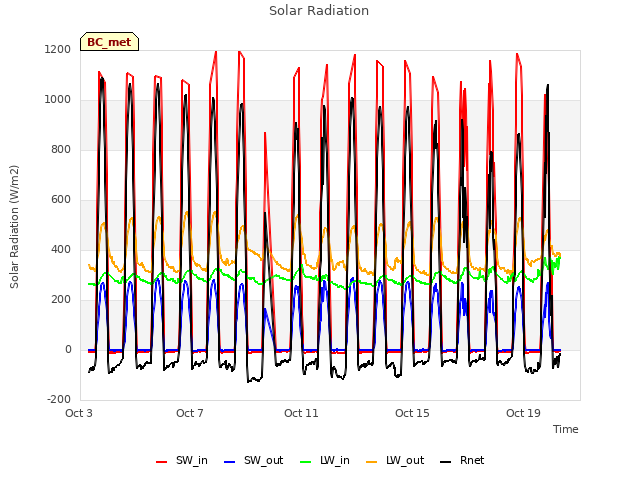The width and height of the screenshot is (640, 480).
Task: Click the BC_met annotation label
Action: pyautogui.click(x=109, y=42)
